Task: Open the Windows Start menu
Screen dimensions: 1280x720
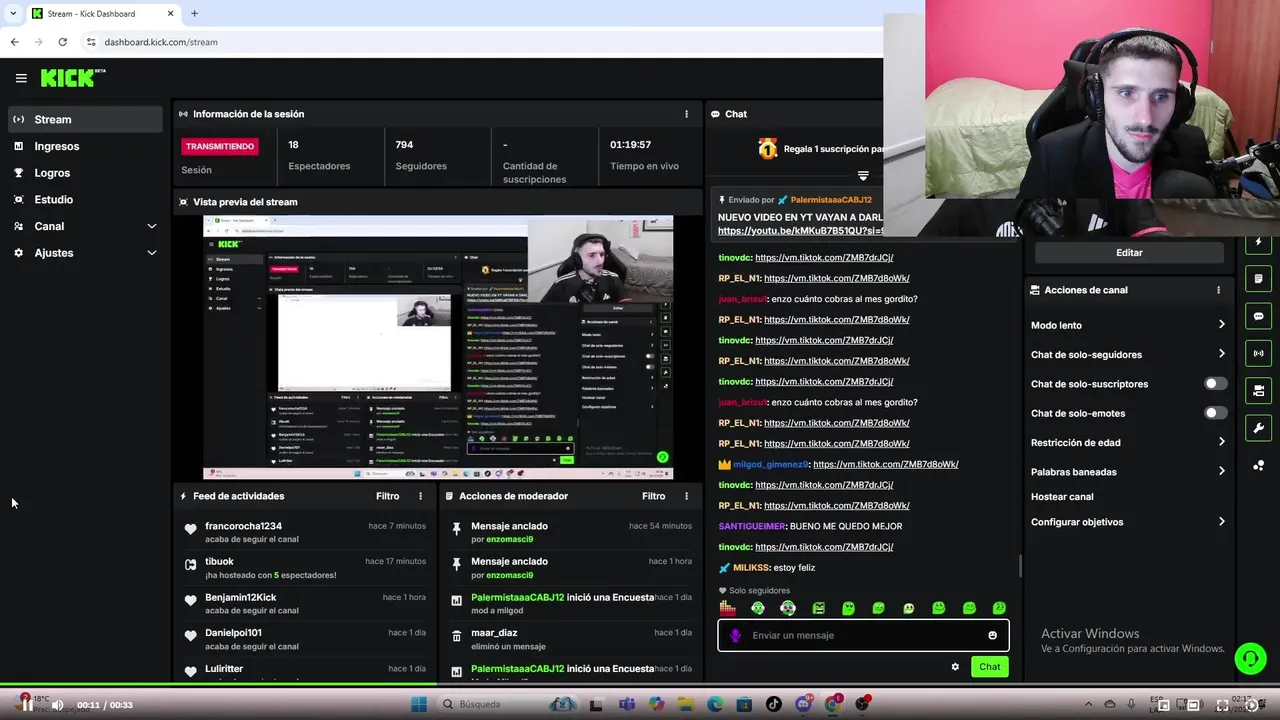Action: [419, 704]
